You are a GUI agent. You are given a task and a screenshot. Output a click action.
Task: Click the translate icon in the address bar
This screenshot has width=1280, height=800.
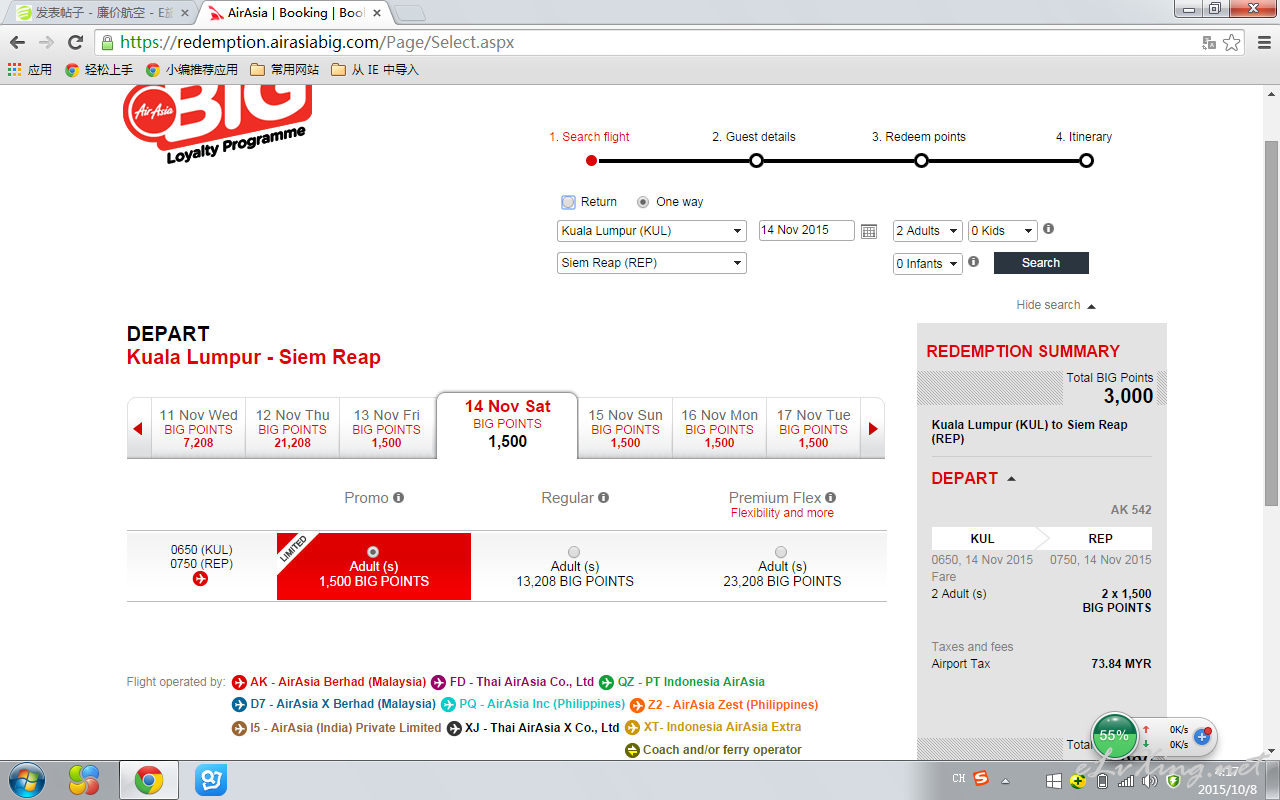coord(1209,43)
